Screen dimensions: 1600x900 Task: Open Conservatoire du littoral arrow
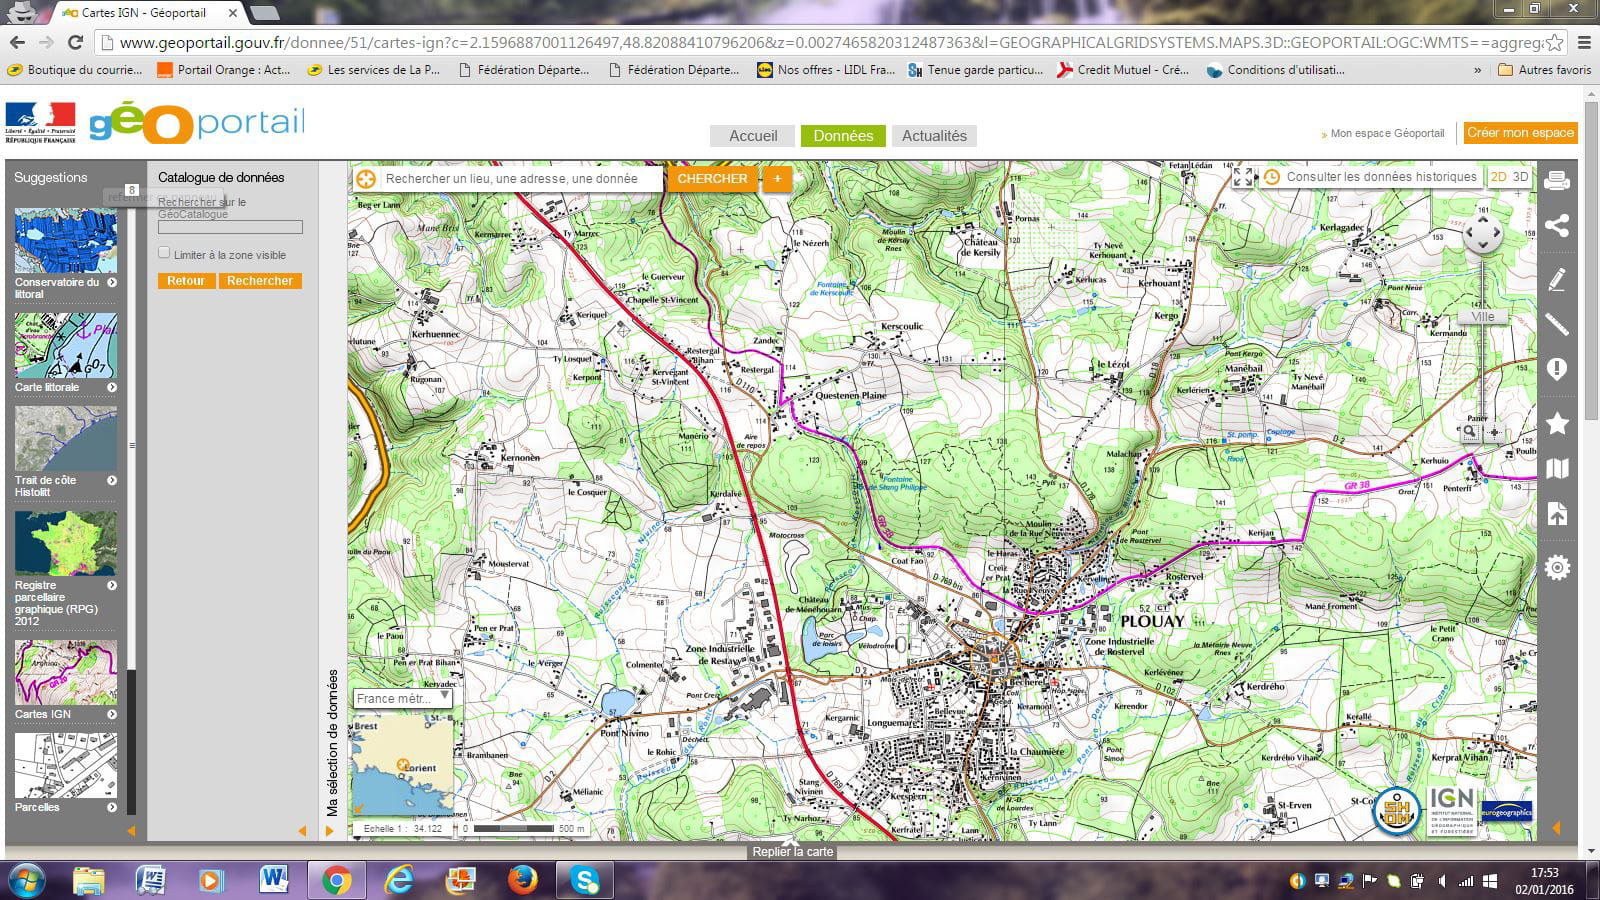click(x=112, y=282)
